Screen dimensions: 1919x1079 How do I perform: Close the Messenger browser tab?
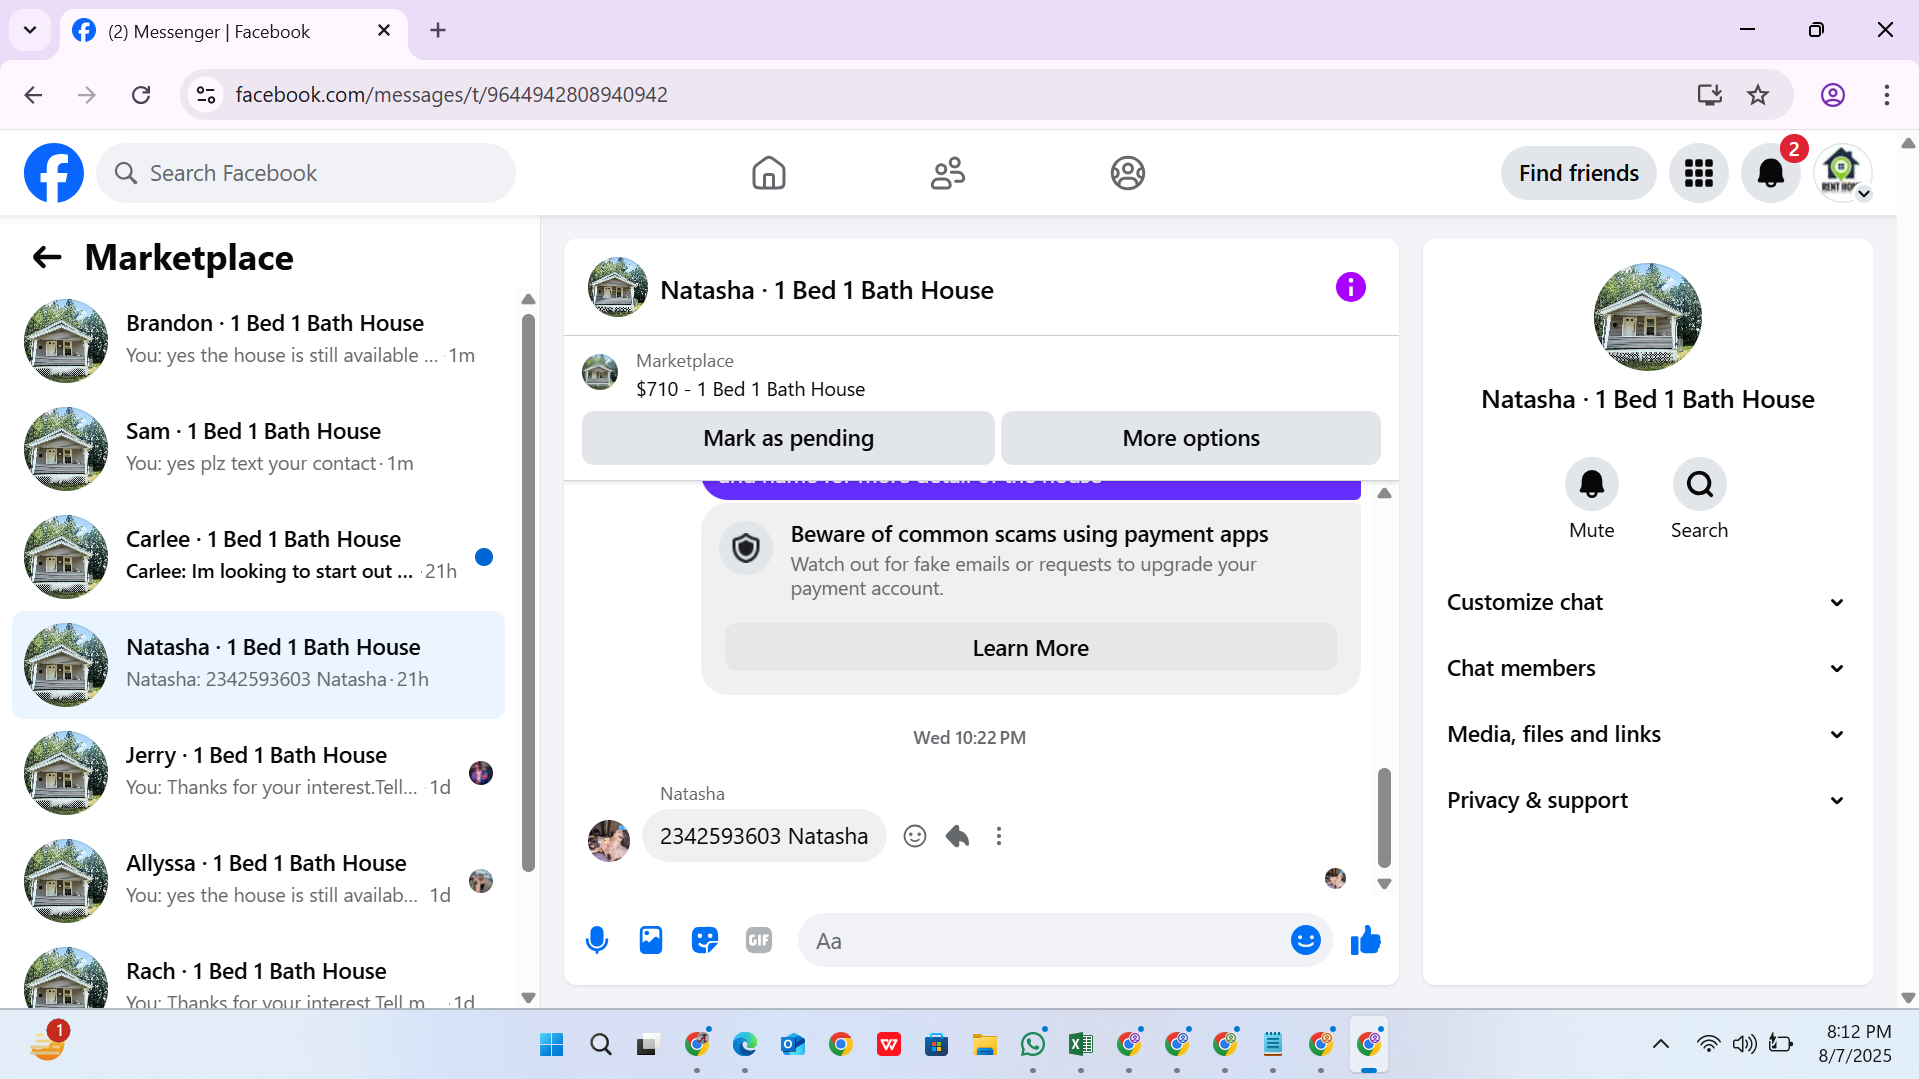(x=384, y=31)
